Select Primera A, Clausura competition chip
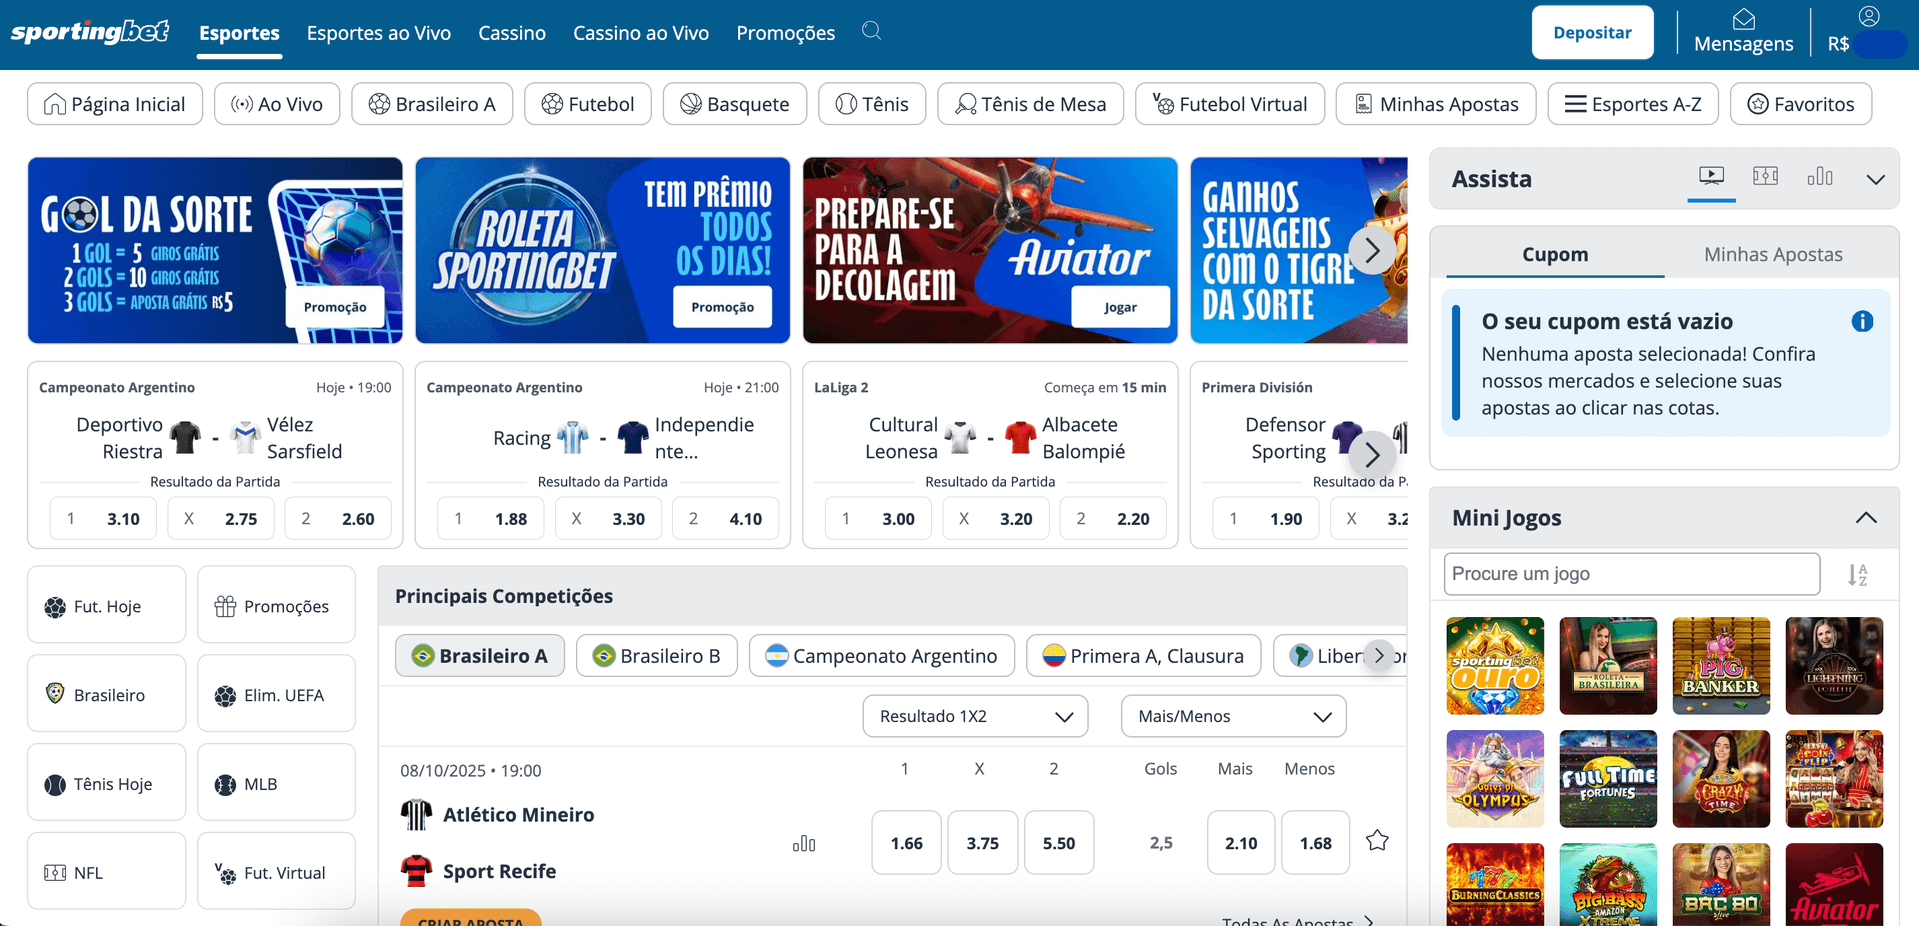 click(1143, 656)
